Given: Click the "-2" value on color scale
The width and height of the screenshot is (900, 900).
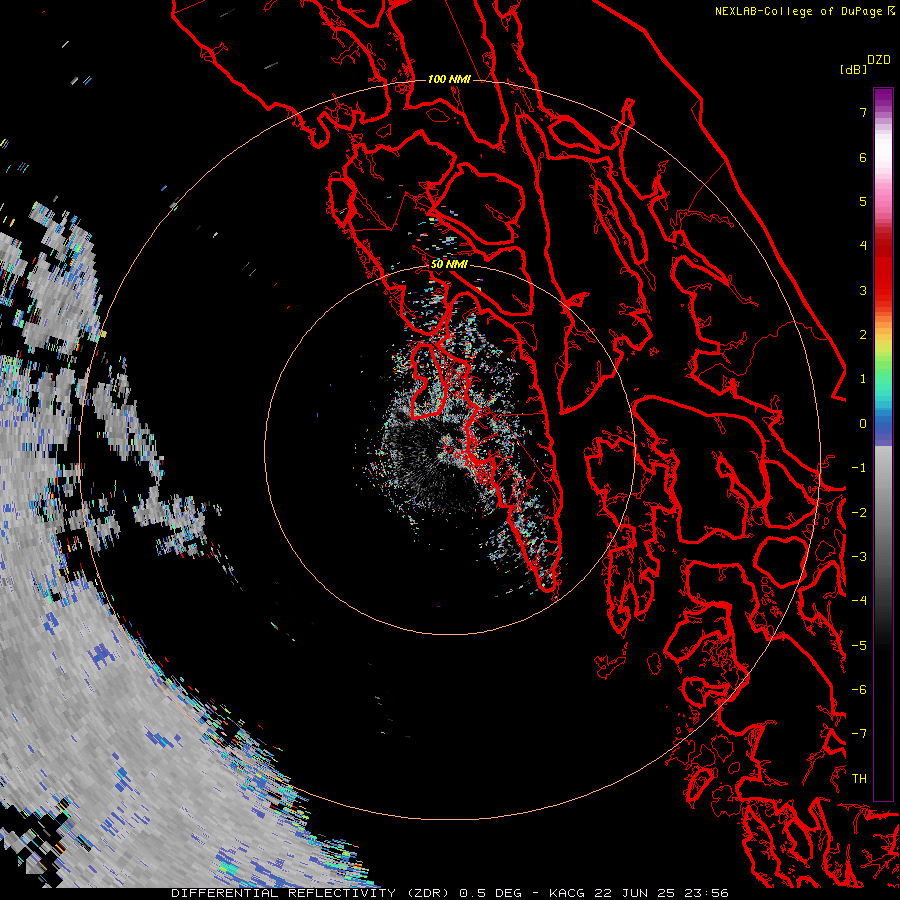Looking at the screenshot, I should pyautogui.click(x=859, y=513).
